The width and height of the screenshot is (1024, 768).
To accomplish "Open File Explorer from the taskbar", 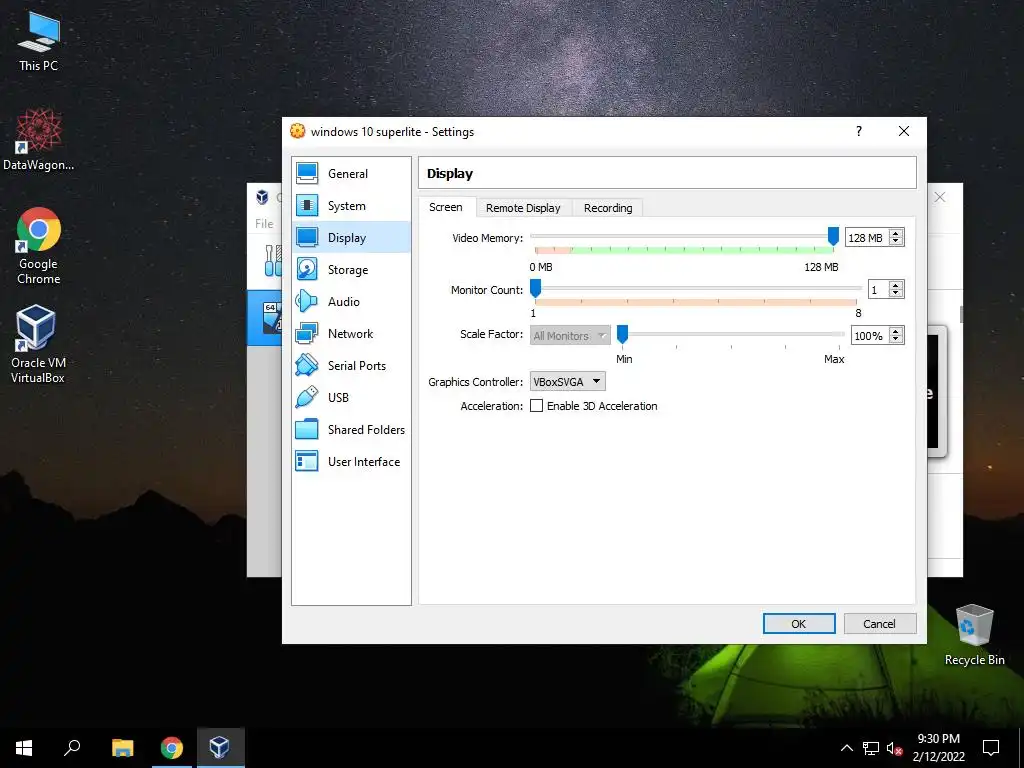I will click(x=122, y=748).
